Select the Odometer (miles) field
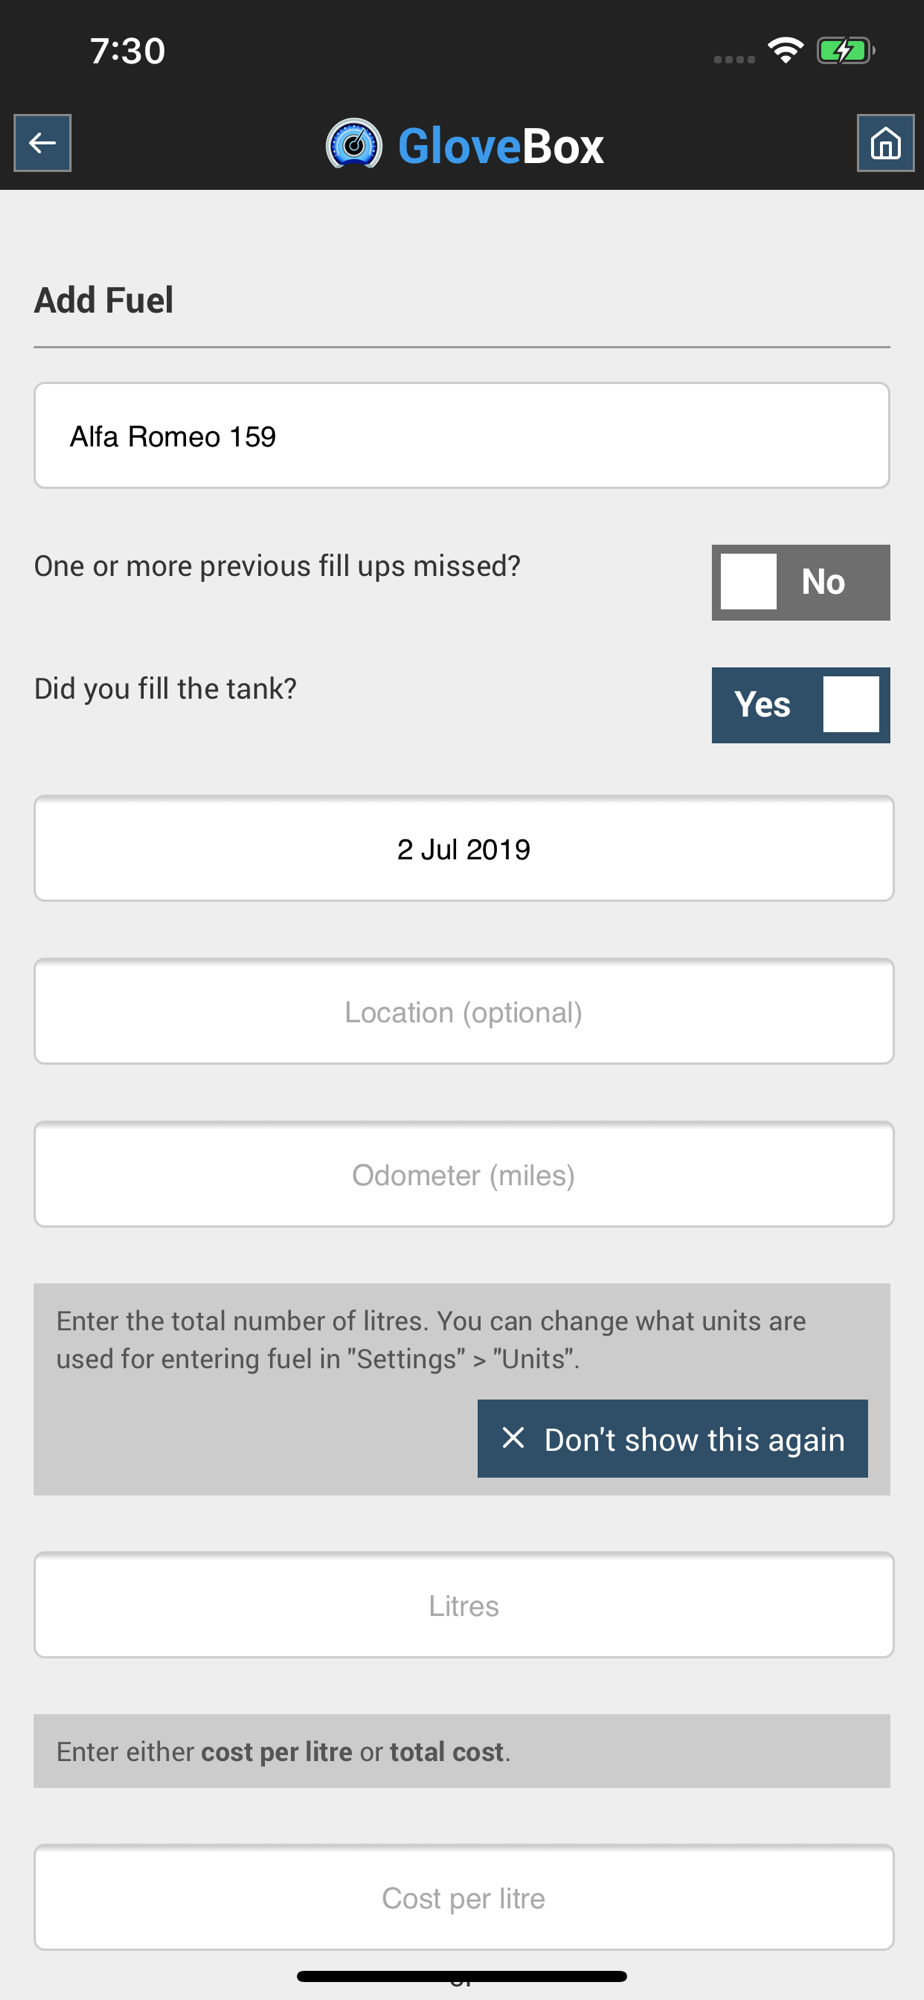Screen dimensions: 924x2000 [x=464, y=1175]
